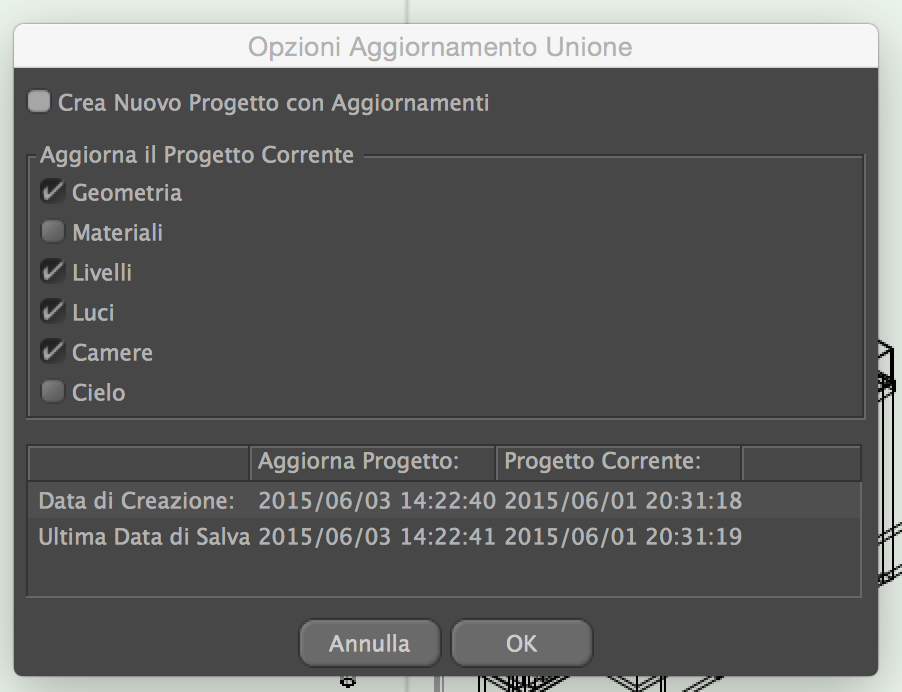The width and height of the screenshot is (902, 692).
Task: Click the 2015/06/03 14:22:41 save date cell
Action: 376,537
